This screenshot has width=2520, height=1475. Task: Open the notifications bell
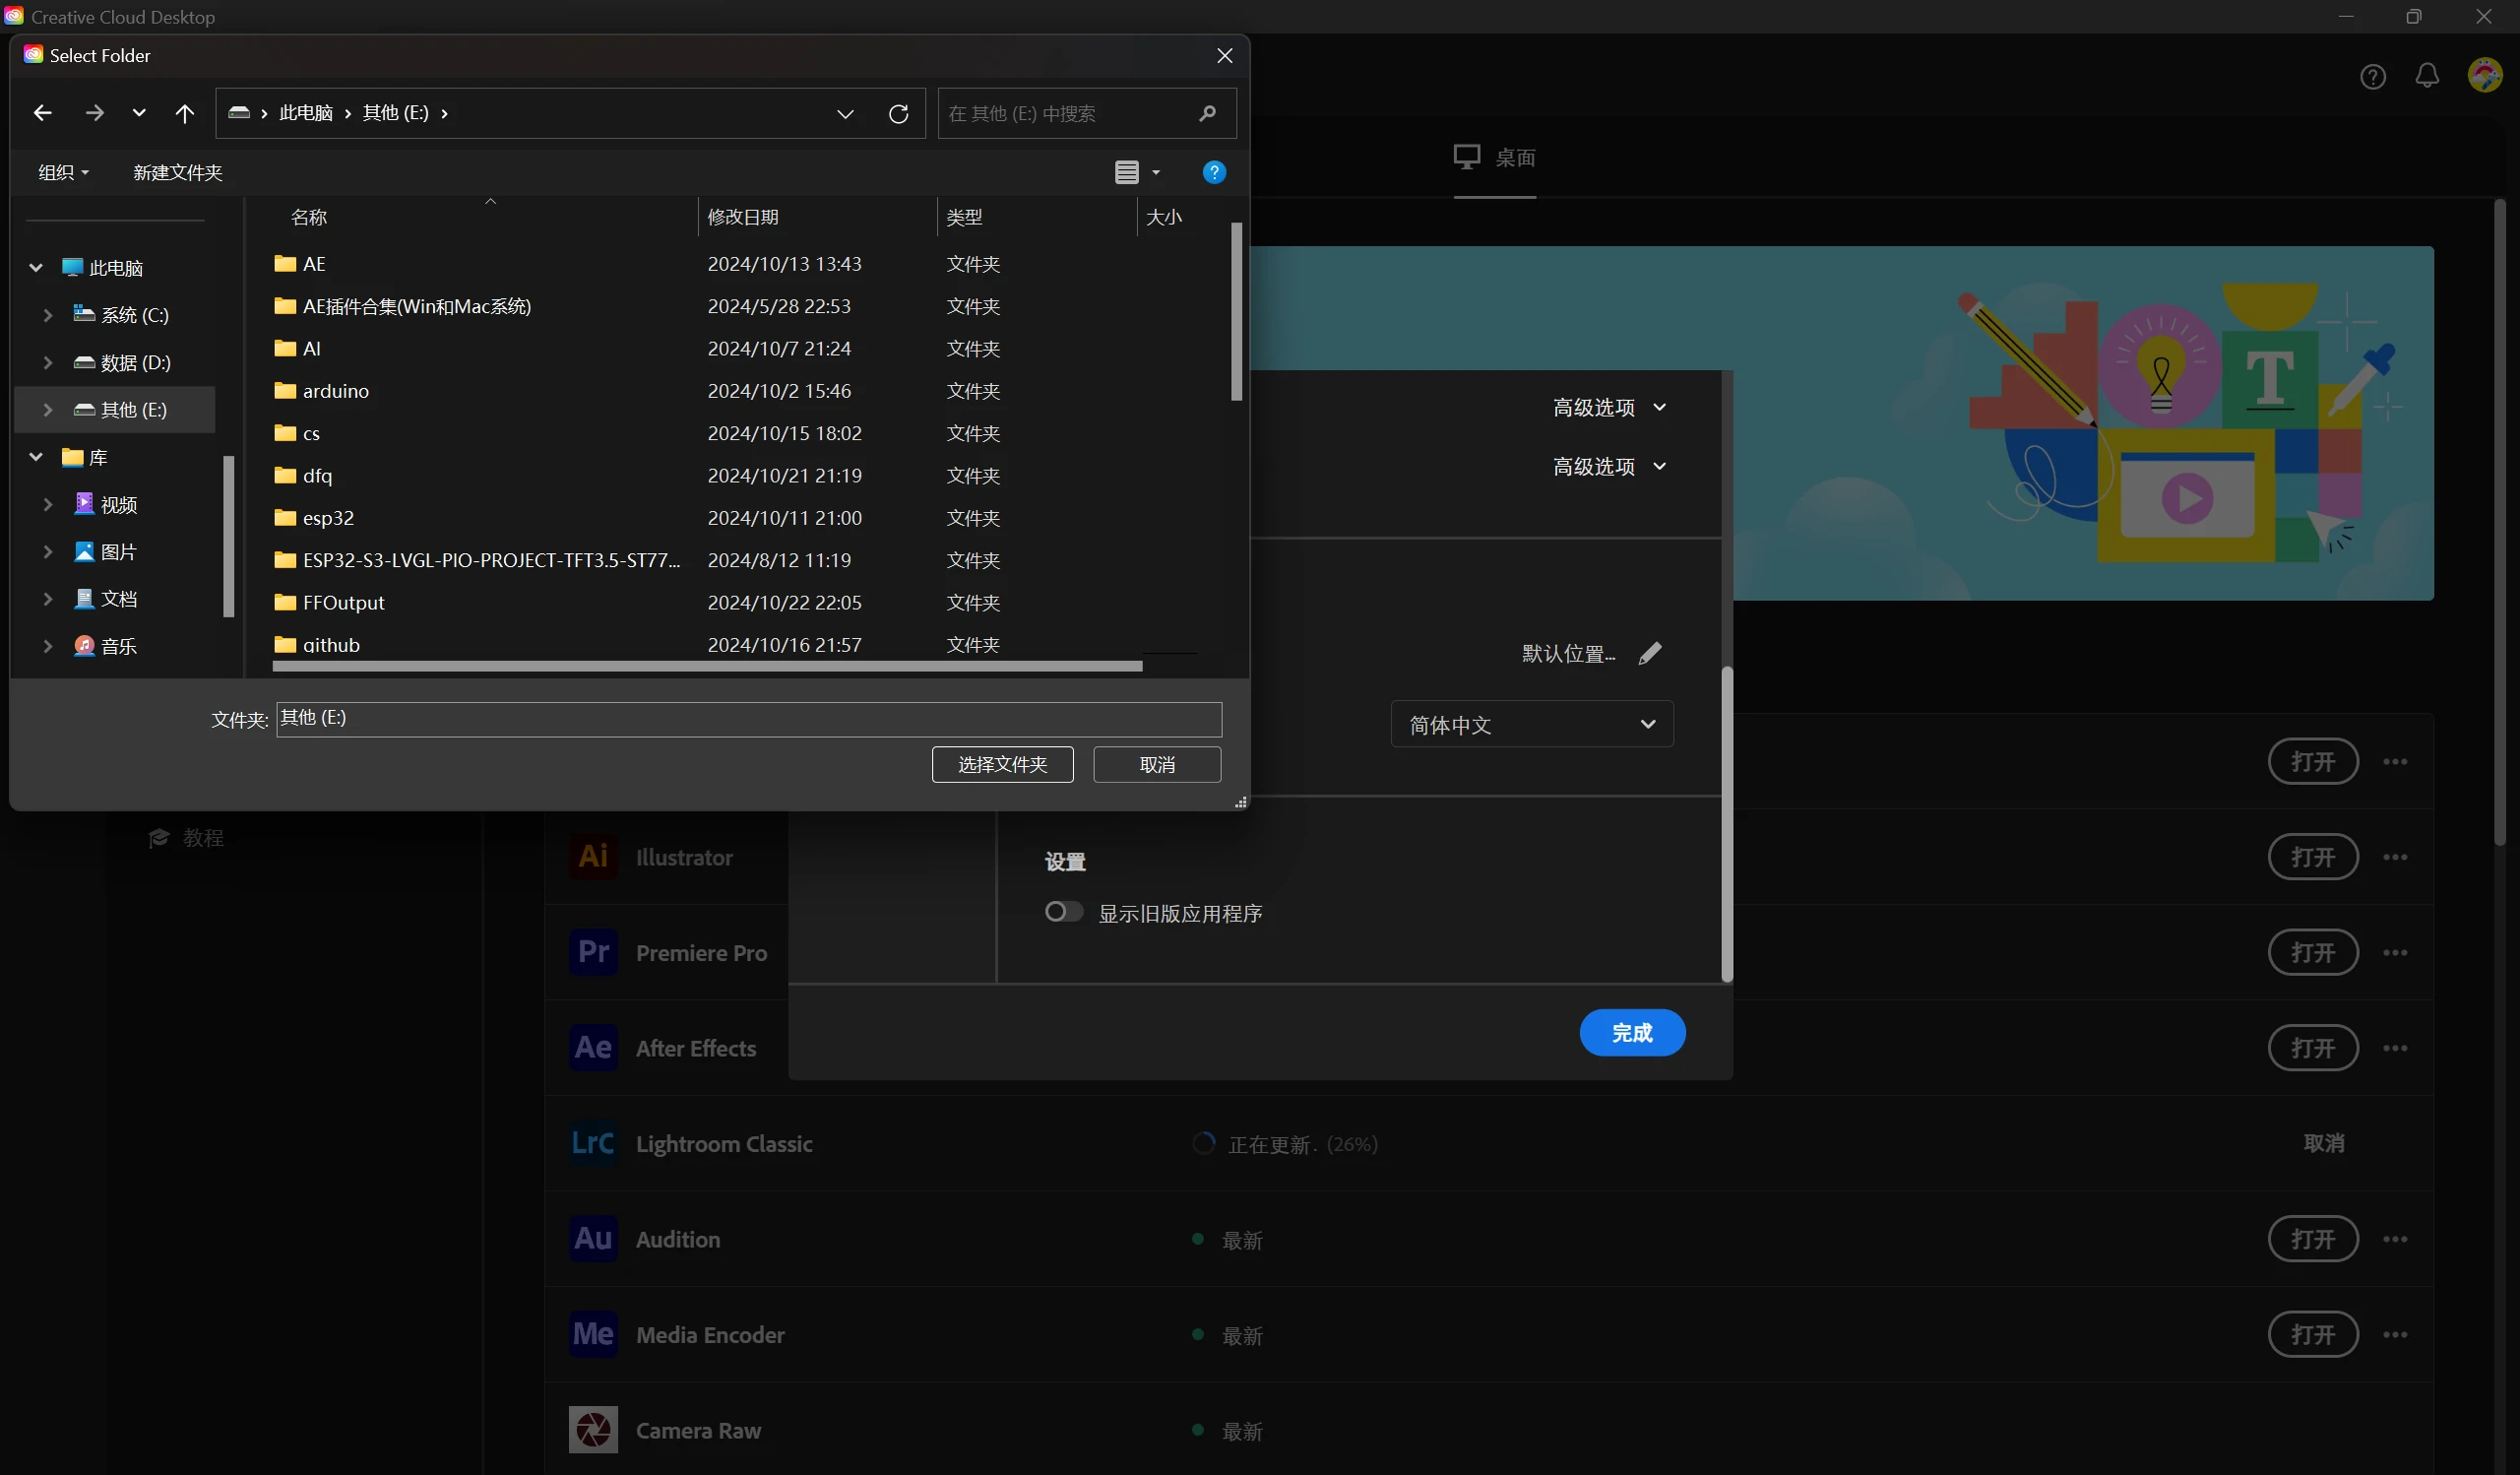point(2427,76)
